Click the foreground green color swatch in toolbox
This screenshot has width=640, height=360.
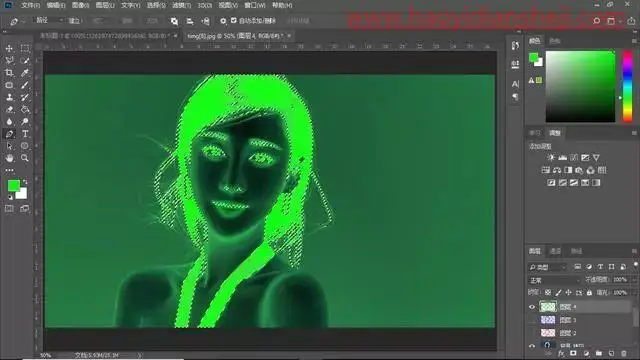(x=14, y=186)
